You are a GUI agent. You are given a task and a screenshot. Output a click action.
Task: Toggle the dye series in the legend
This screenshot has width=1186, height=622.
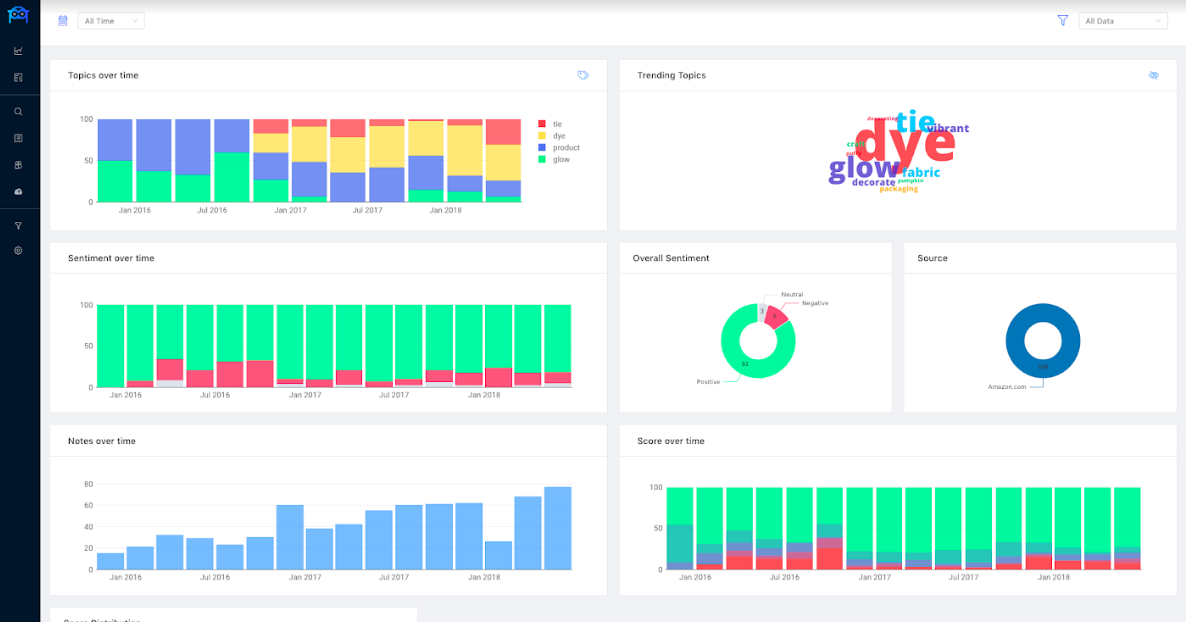click(551, 136)
